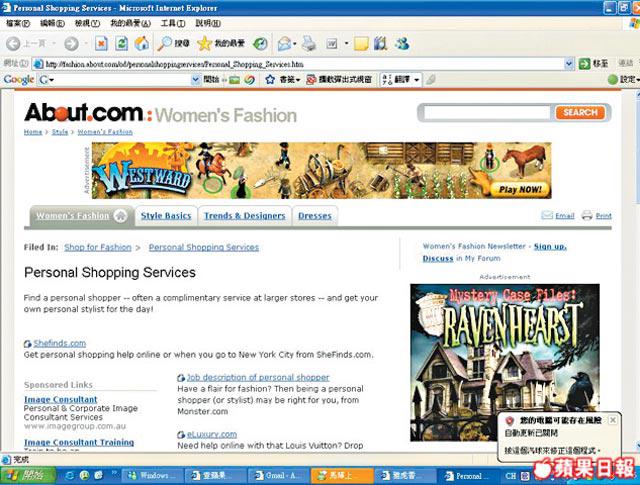Switch to the Dresses tab

pyautogui.click(x=315, y=216)
